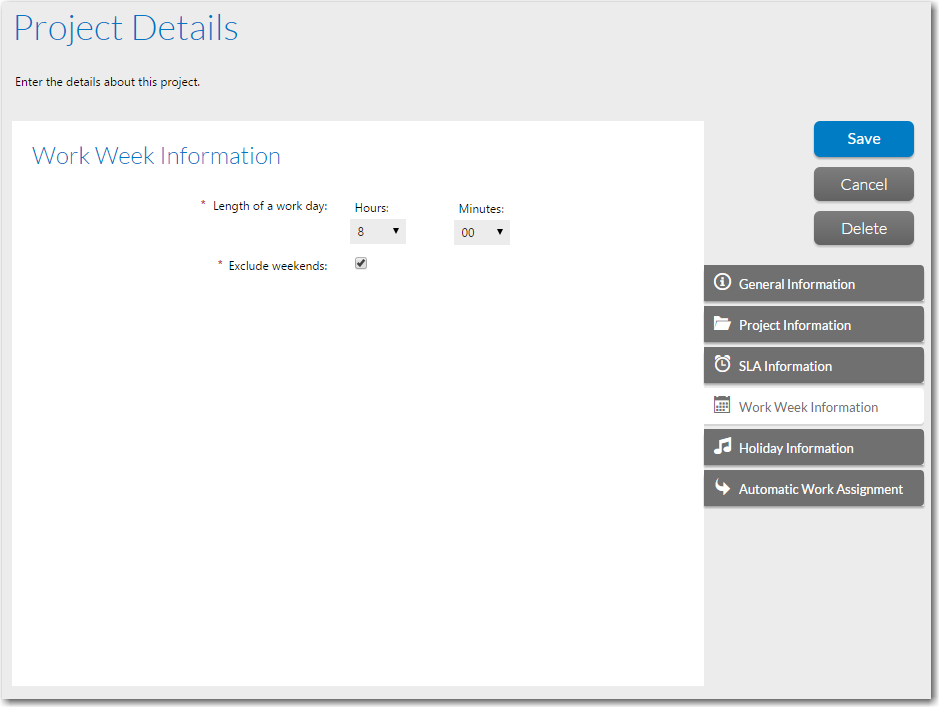Click the calendar icon for Work Week Information
This screenshot has height=707, width=939.
click(x=722, y=406)
